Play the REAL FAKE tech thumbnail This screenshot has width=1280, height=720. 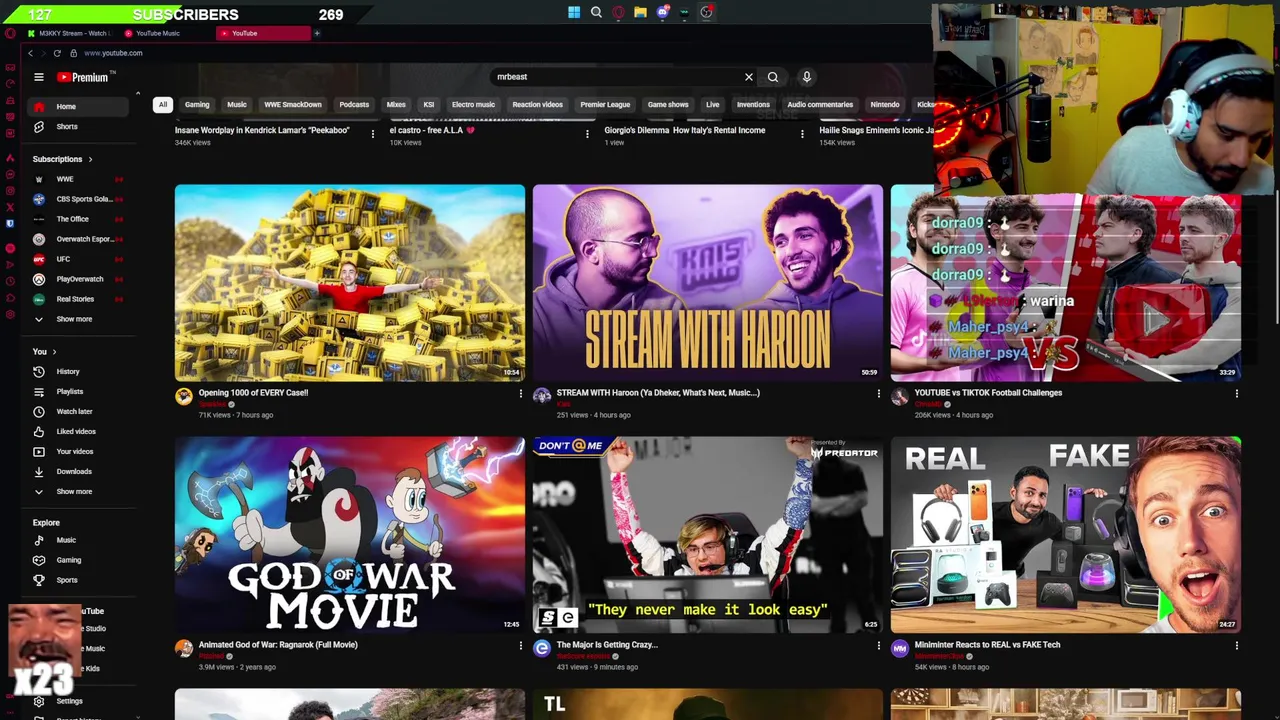tap(1066, 535)
